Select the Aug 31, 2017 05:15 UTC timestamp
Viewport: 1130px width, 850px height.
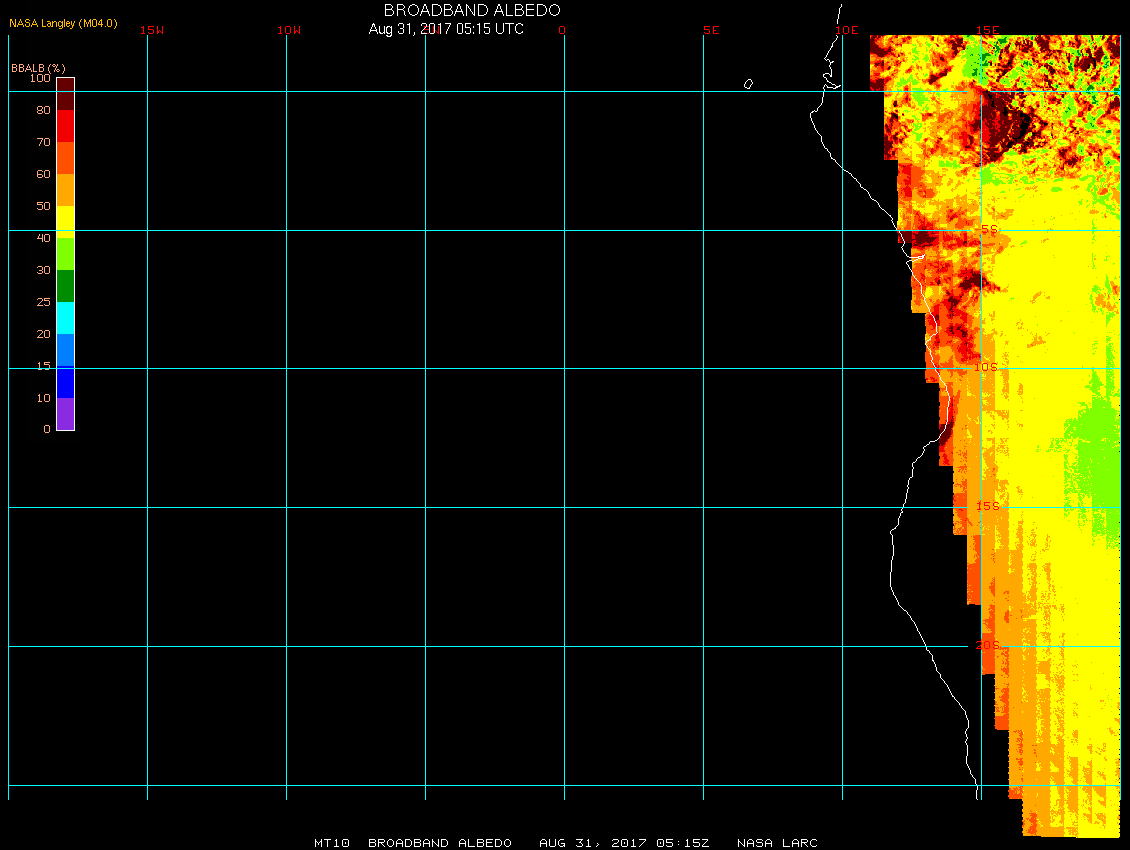[x=446, y=29]
